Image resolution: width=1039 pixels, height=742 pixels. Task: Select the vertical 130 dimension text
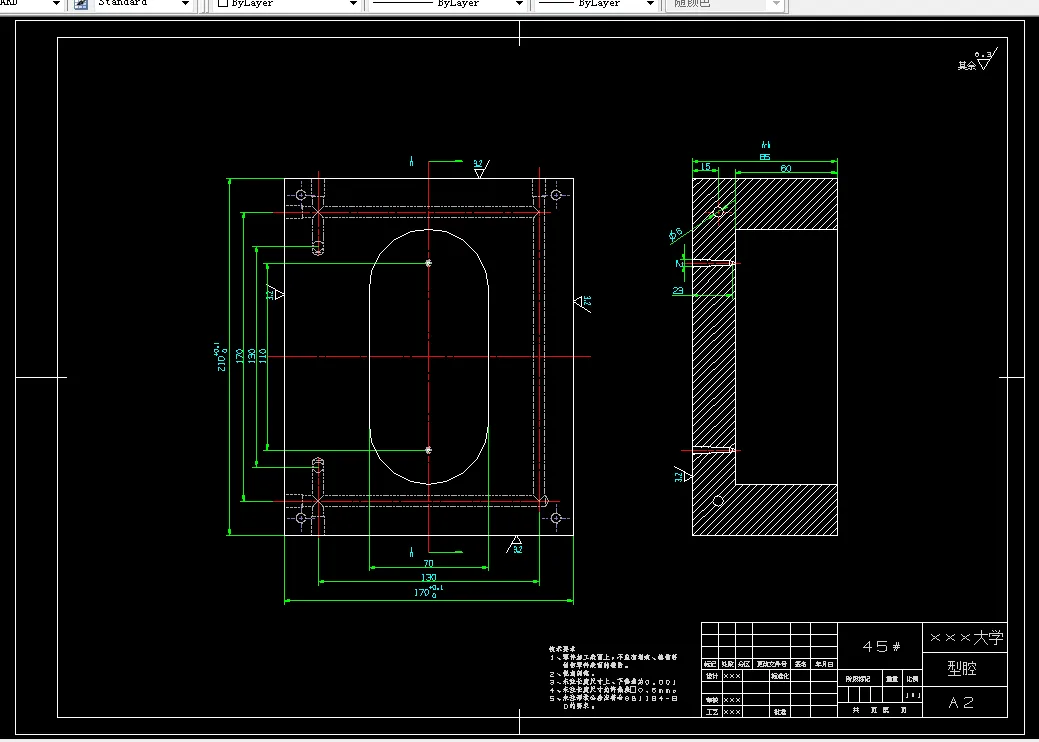pyautogui.click(x=251, y=356)
